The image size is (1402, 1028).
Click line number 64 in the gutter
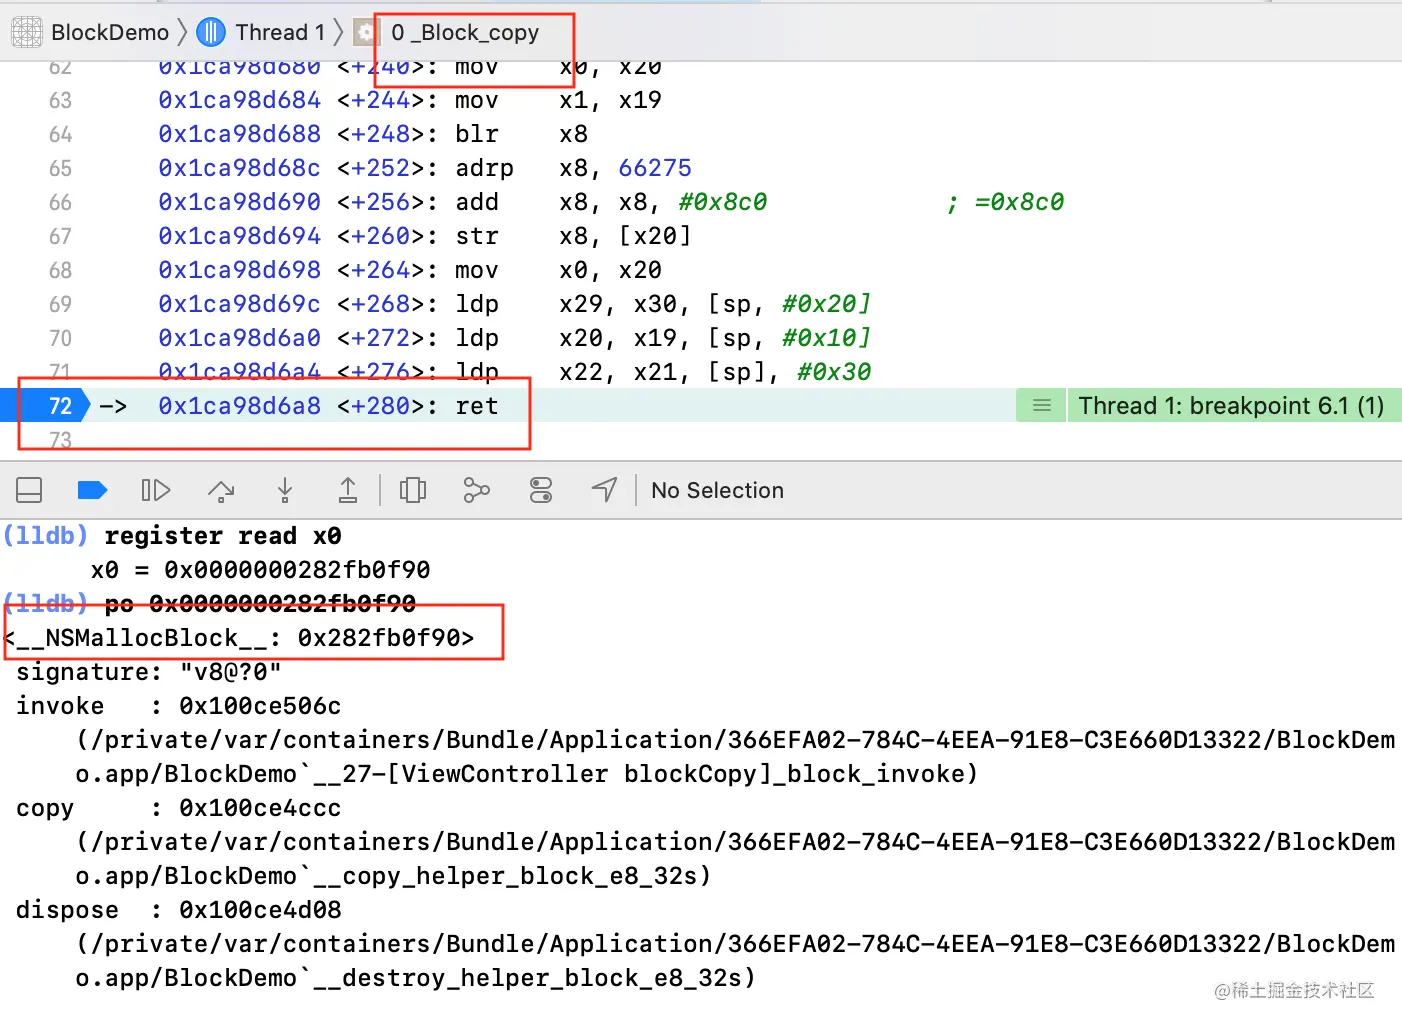[60, 134]
